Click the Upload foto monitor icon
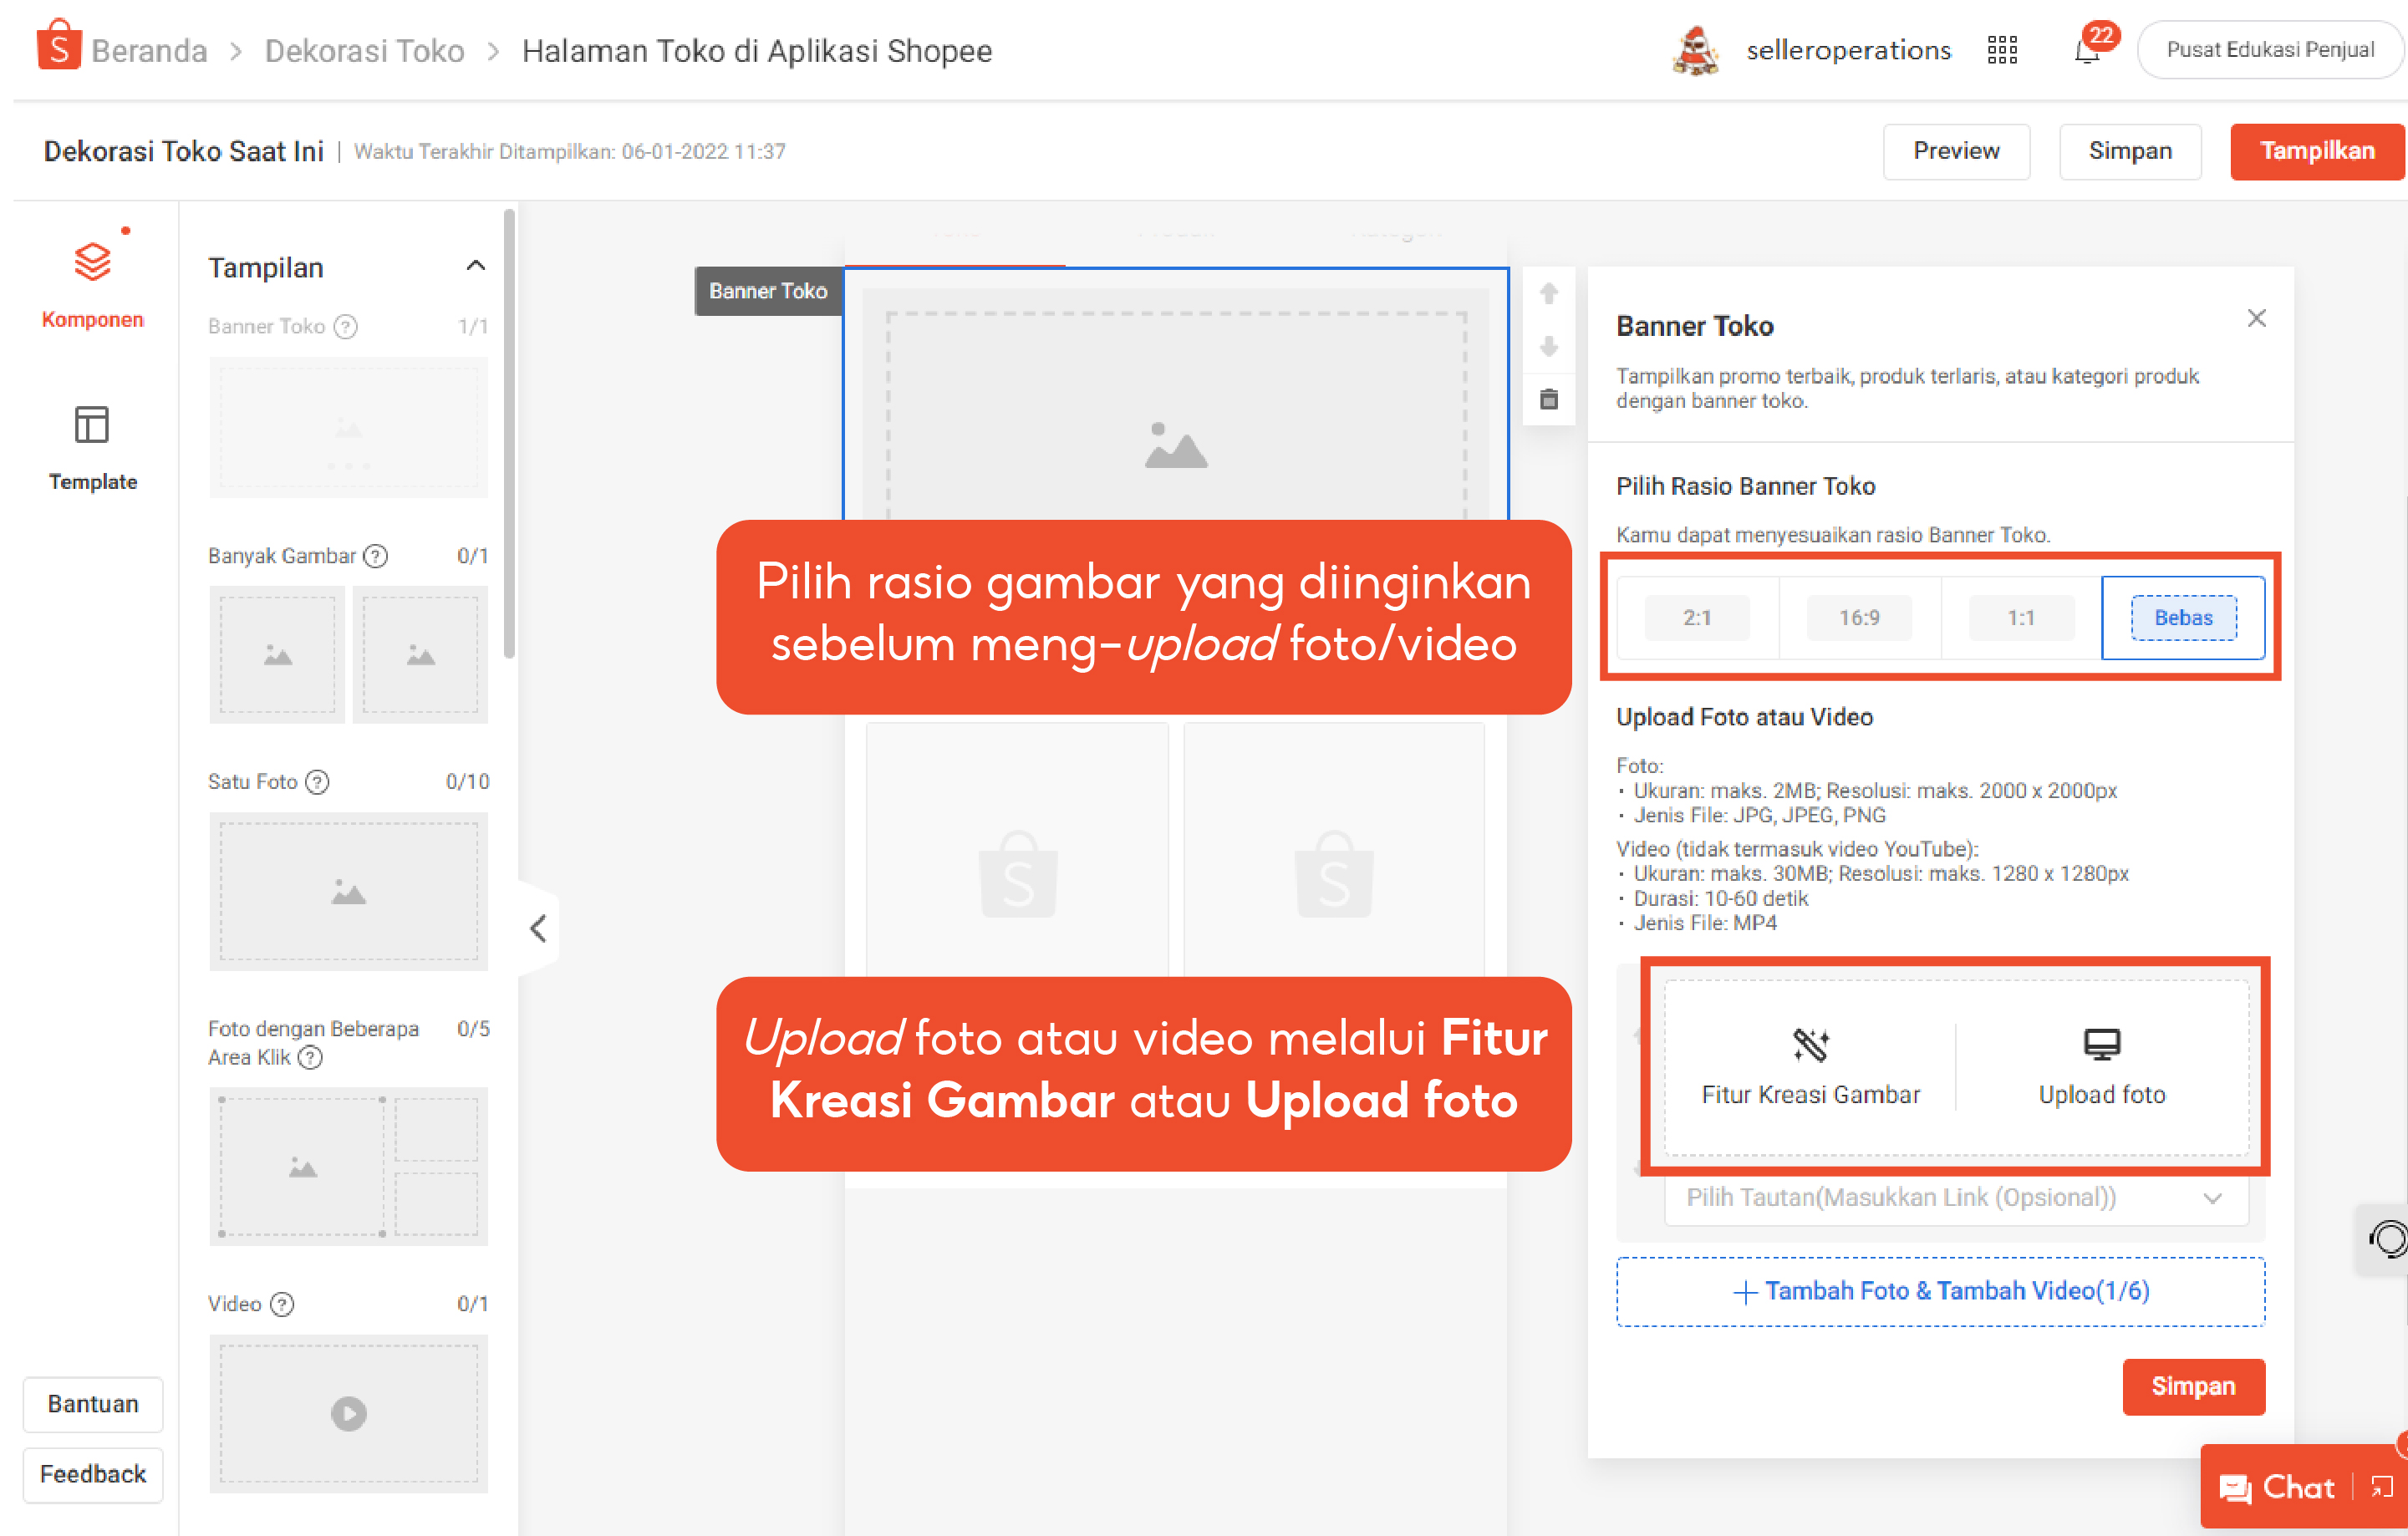 click(2102, 1044)
